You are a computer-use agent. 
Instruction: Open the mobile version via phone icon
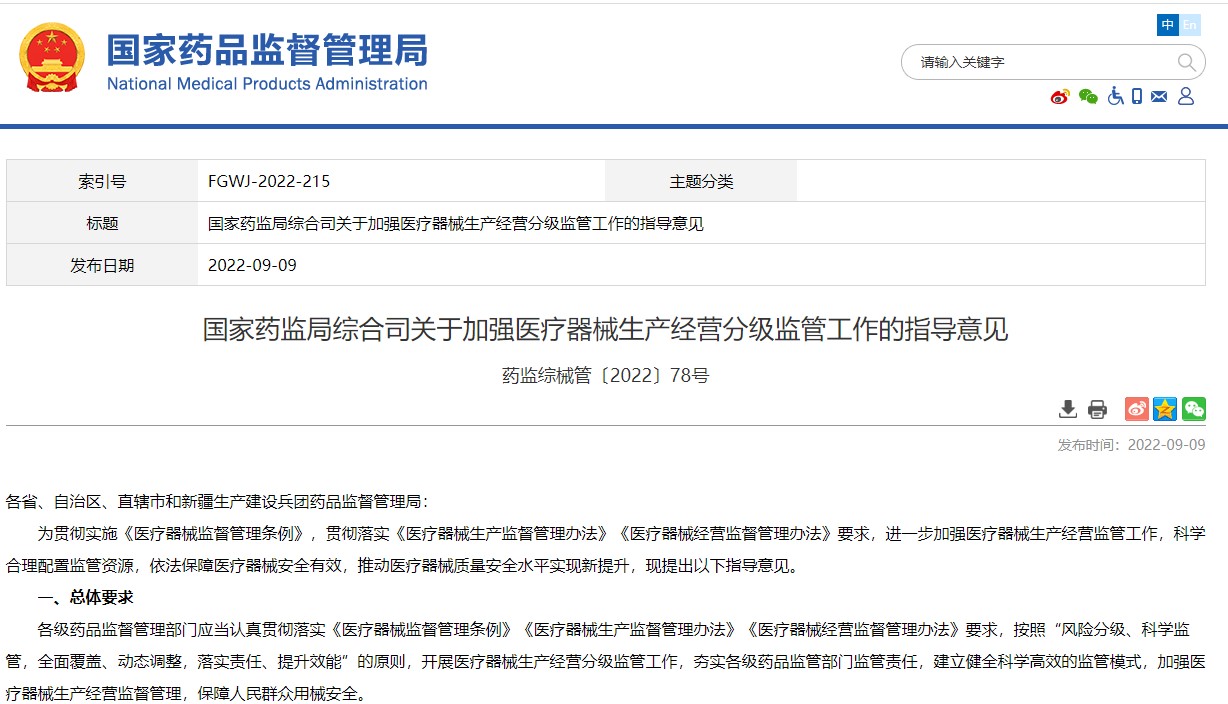(1136, 96)
